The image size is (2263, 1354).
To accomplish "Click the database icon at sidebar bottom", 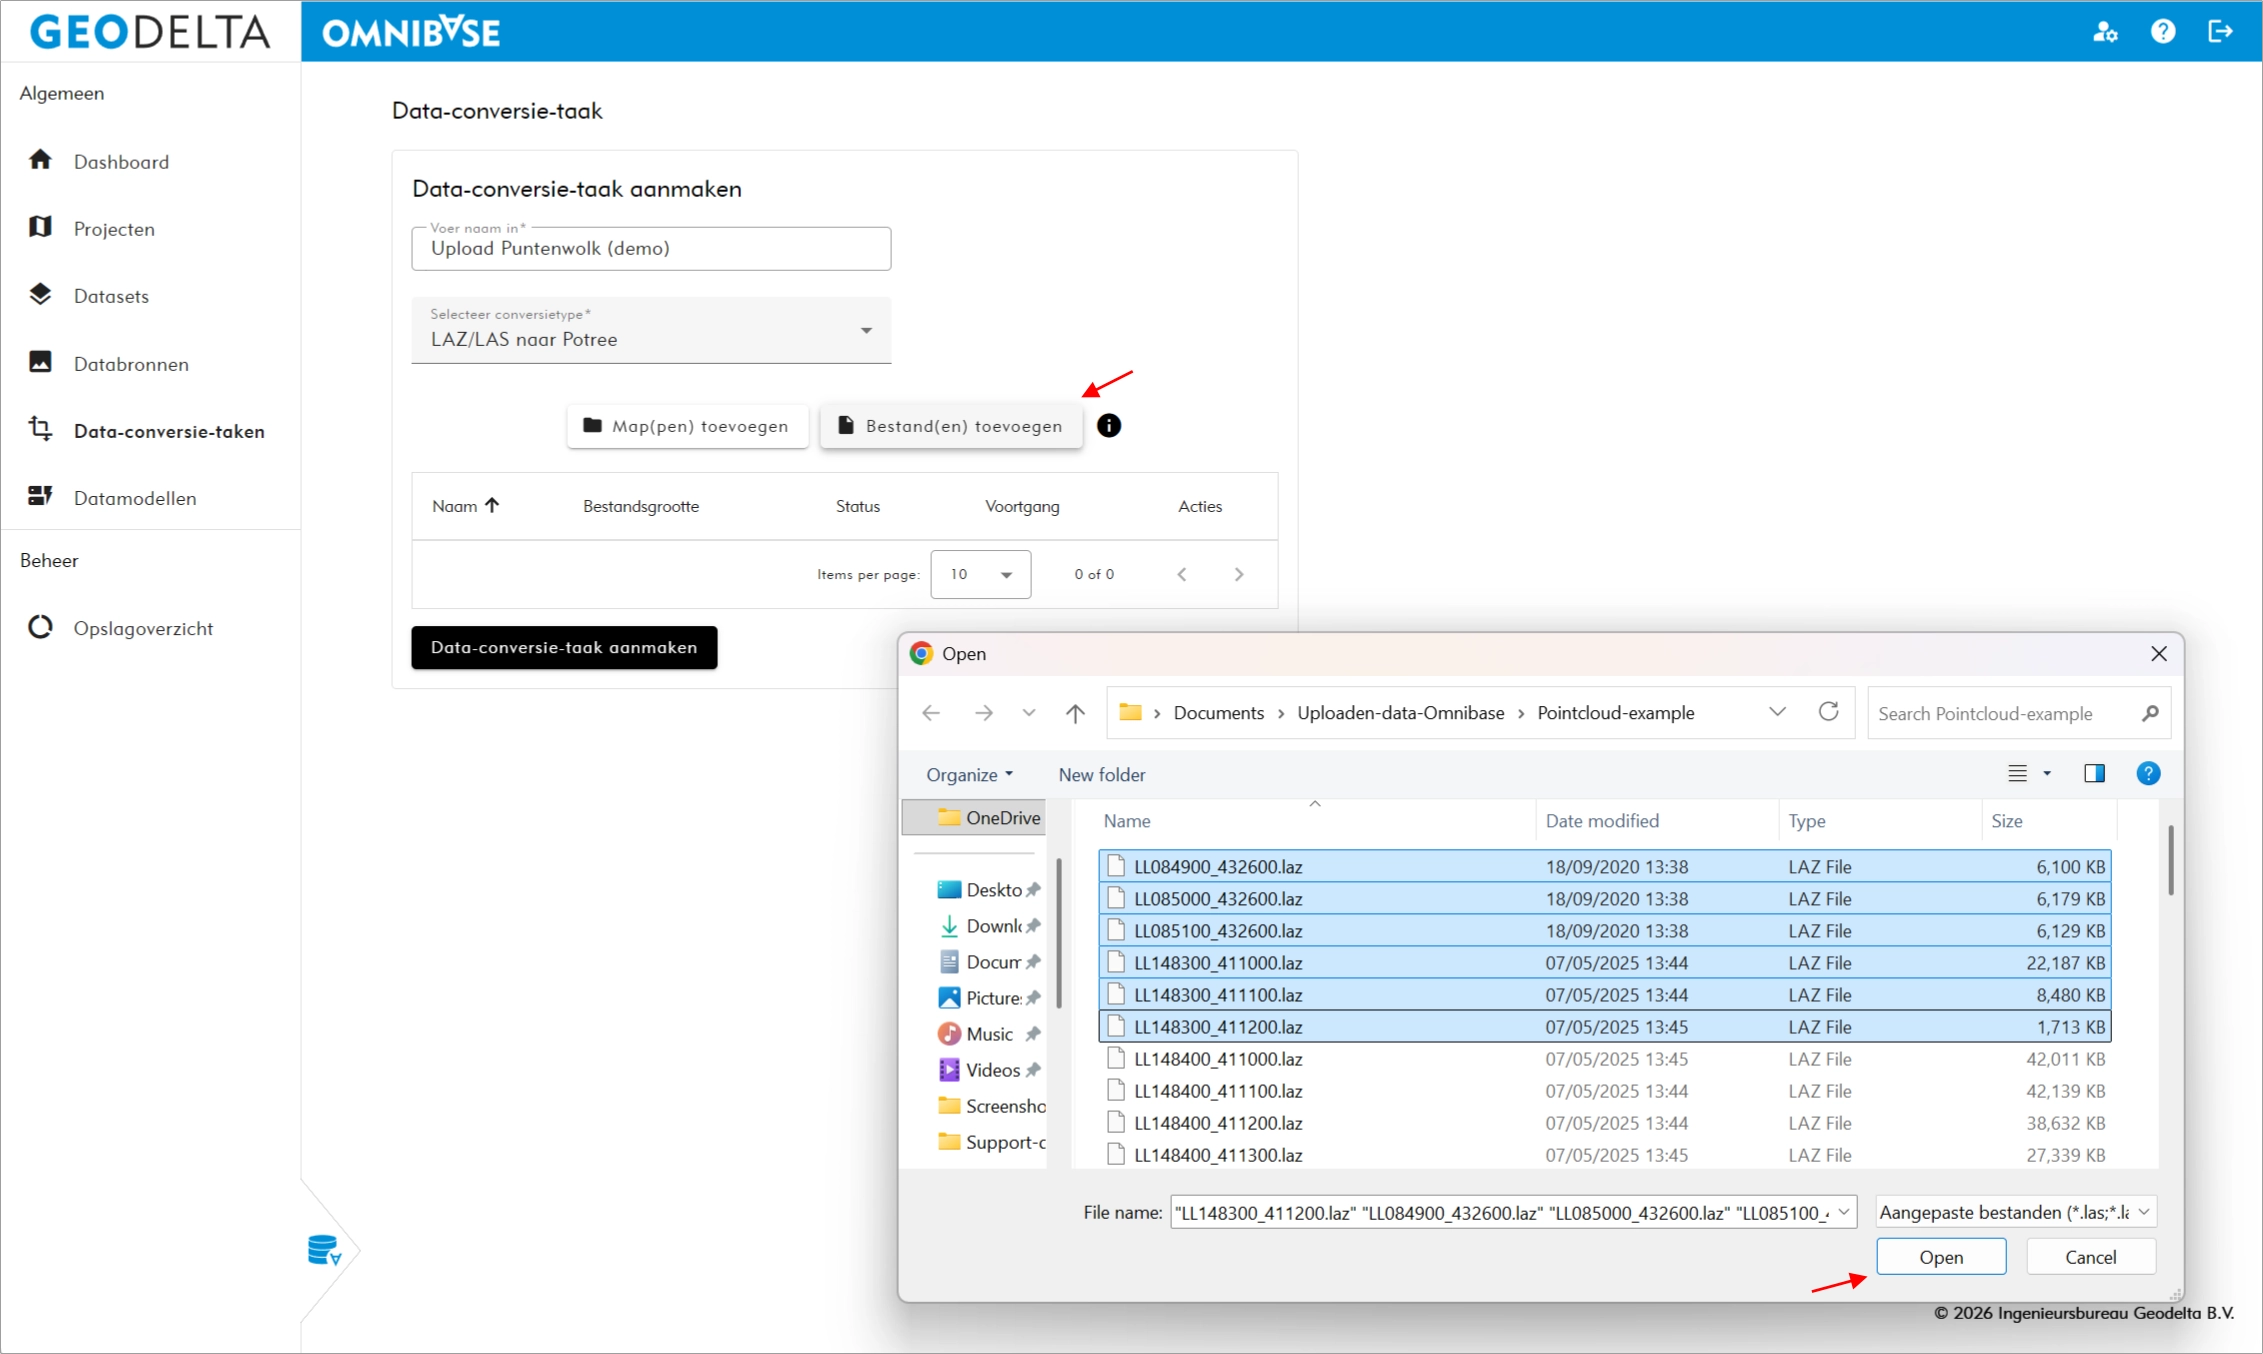I will coord(324,1250).
